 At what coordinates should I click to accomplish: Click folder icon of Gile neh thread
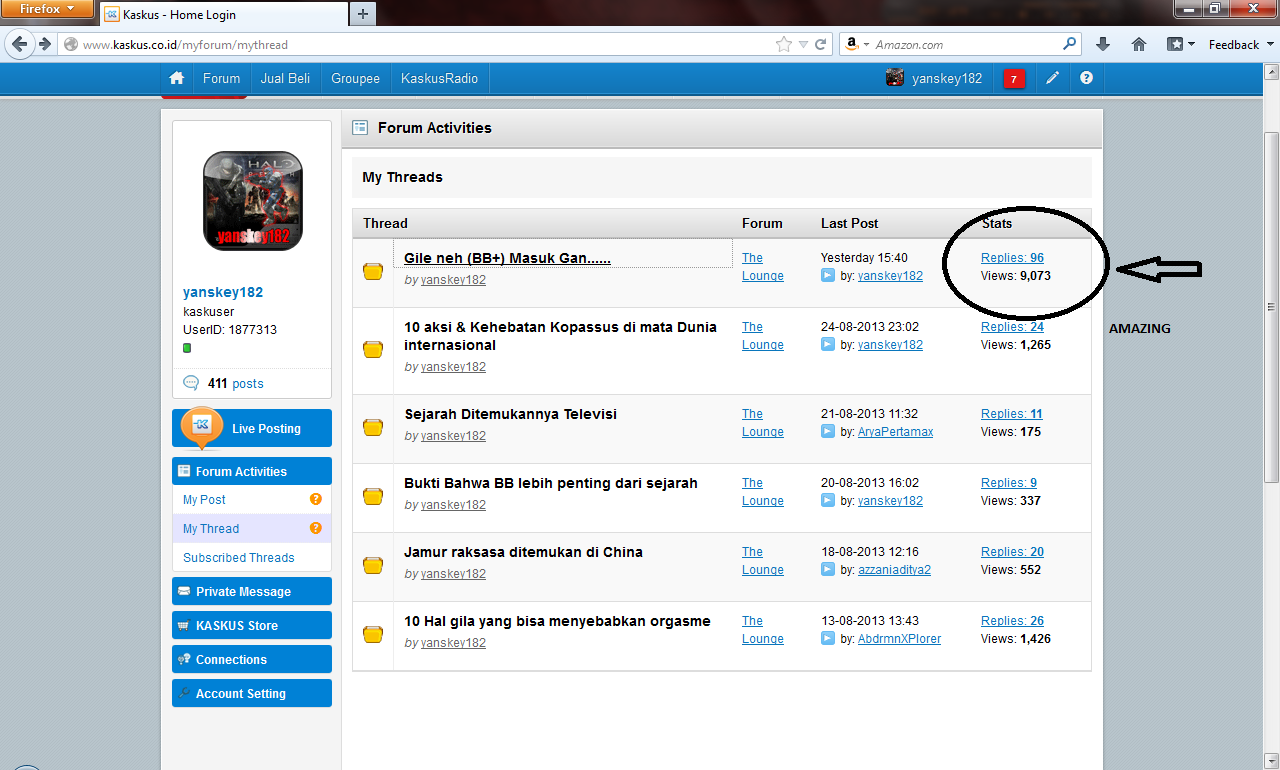pos(373,271)
